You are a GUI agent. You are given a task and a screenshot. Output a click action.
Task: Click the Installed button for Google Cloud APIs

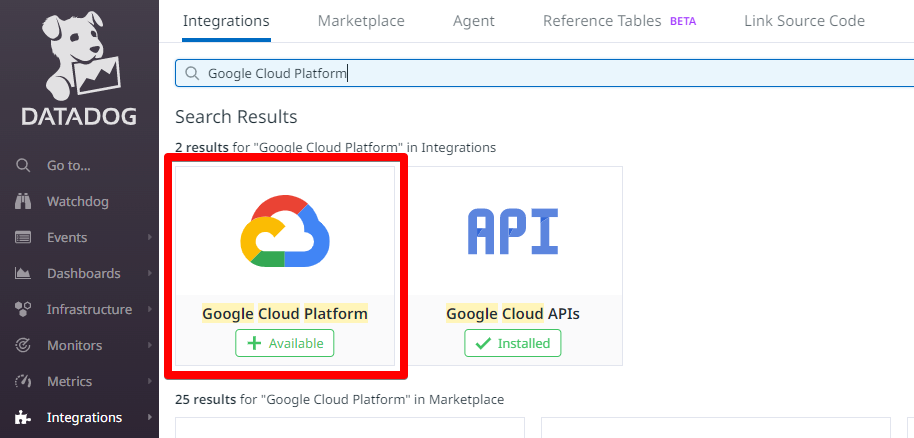click(x=513, y=343)
